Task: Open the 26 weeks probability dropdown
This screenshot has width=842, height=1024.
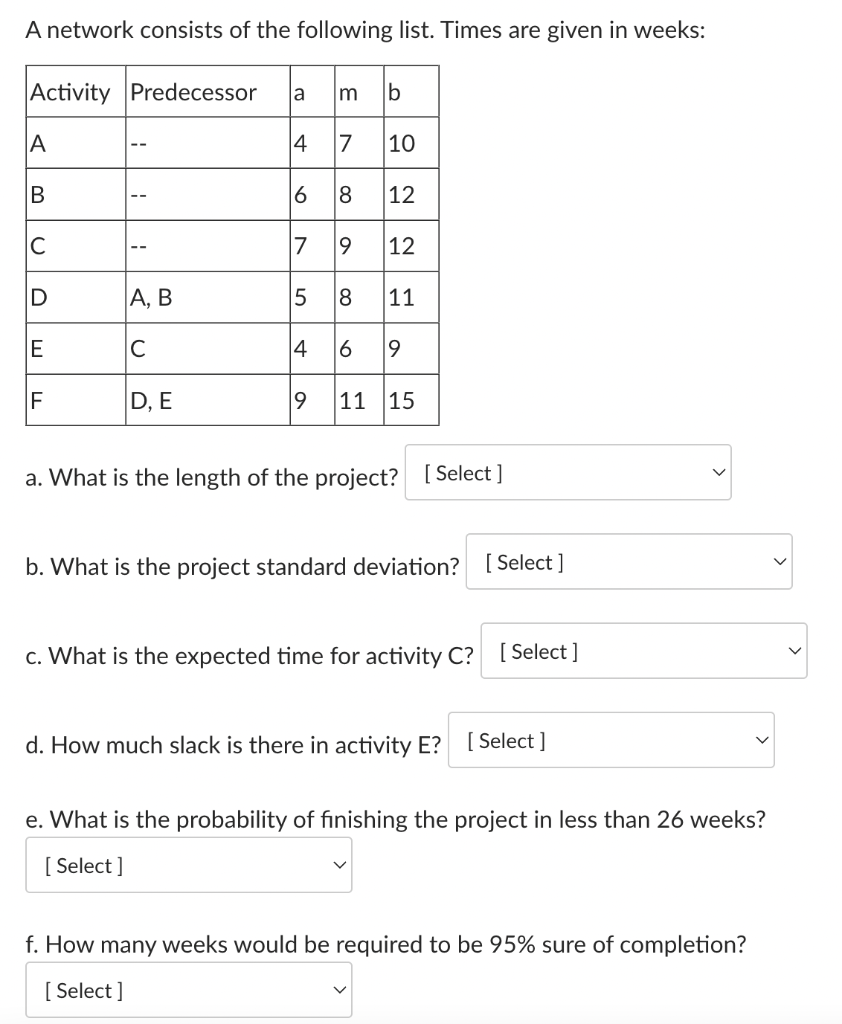Action: coord(189,866)
